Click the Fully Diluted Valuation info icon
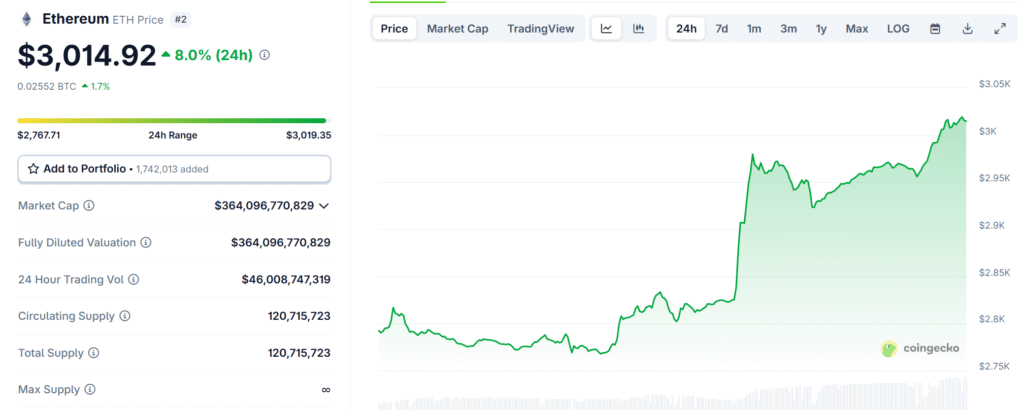 tap(146, 243)
